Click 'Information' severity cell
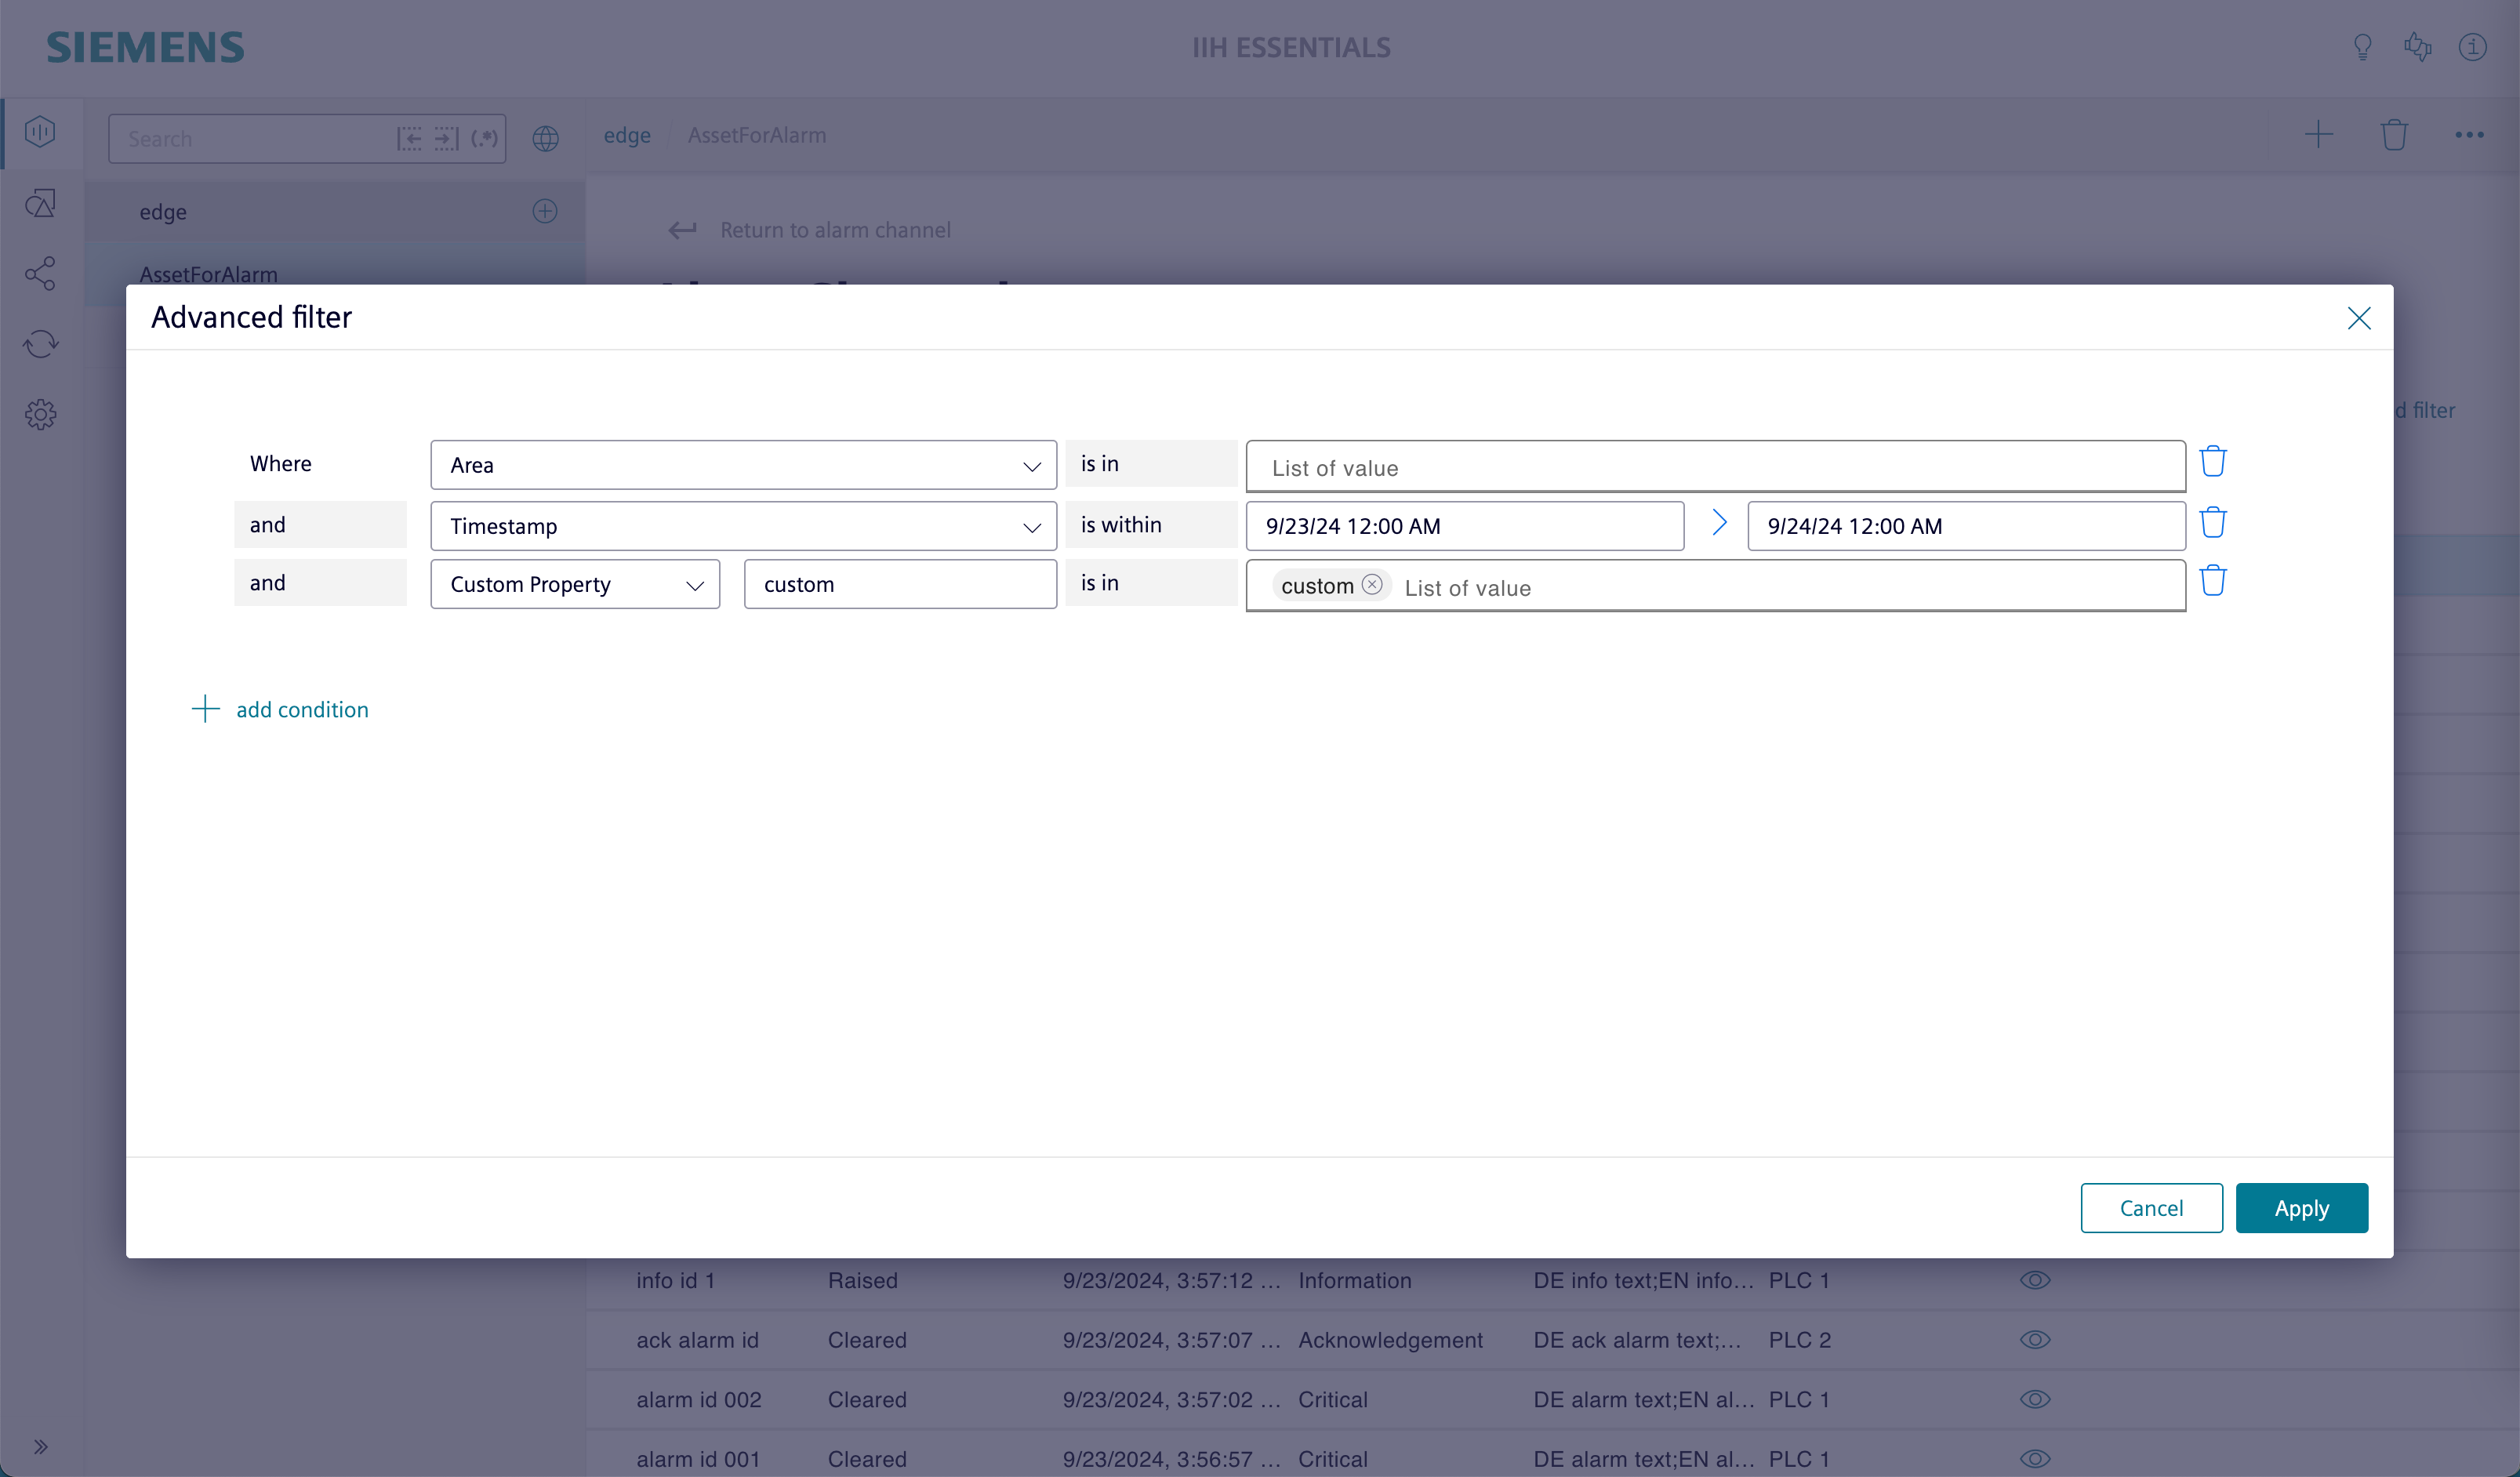 [x=1354, y=1280]
